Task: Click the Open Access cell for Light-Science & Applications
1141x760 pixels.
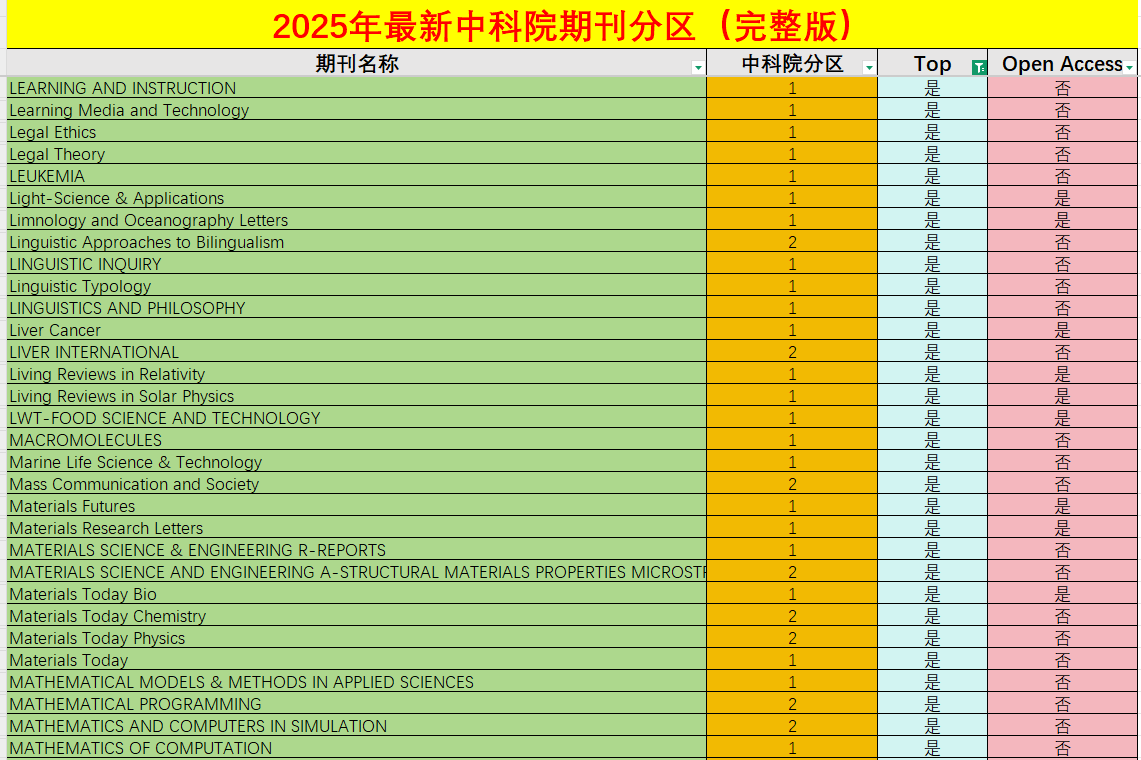Action: 1063,198
